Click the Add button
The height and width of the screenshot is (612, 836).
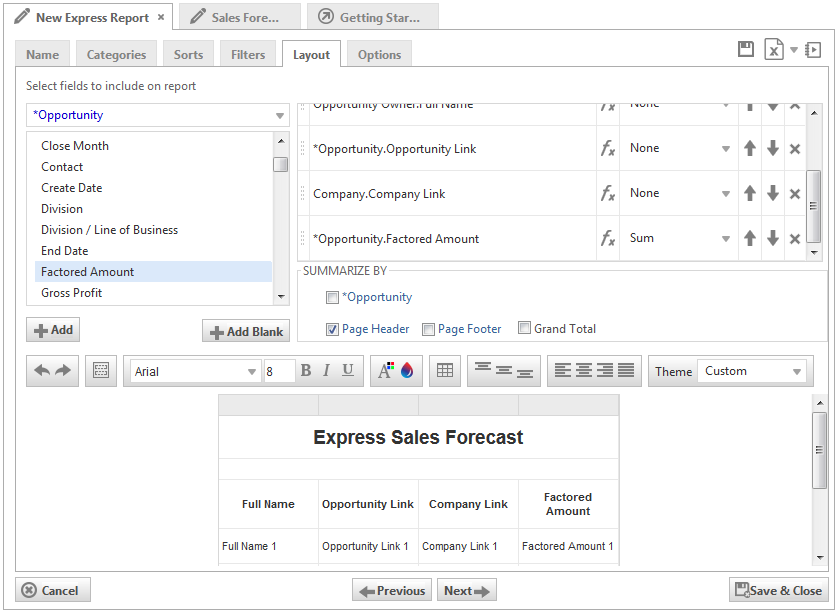(53, 330)
